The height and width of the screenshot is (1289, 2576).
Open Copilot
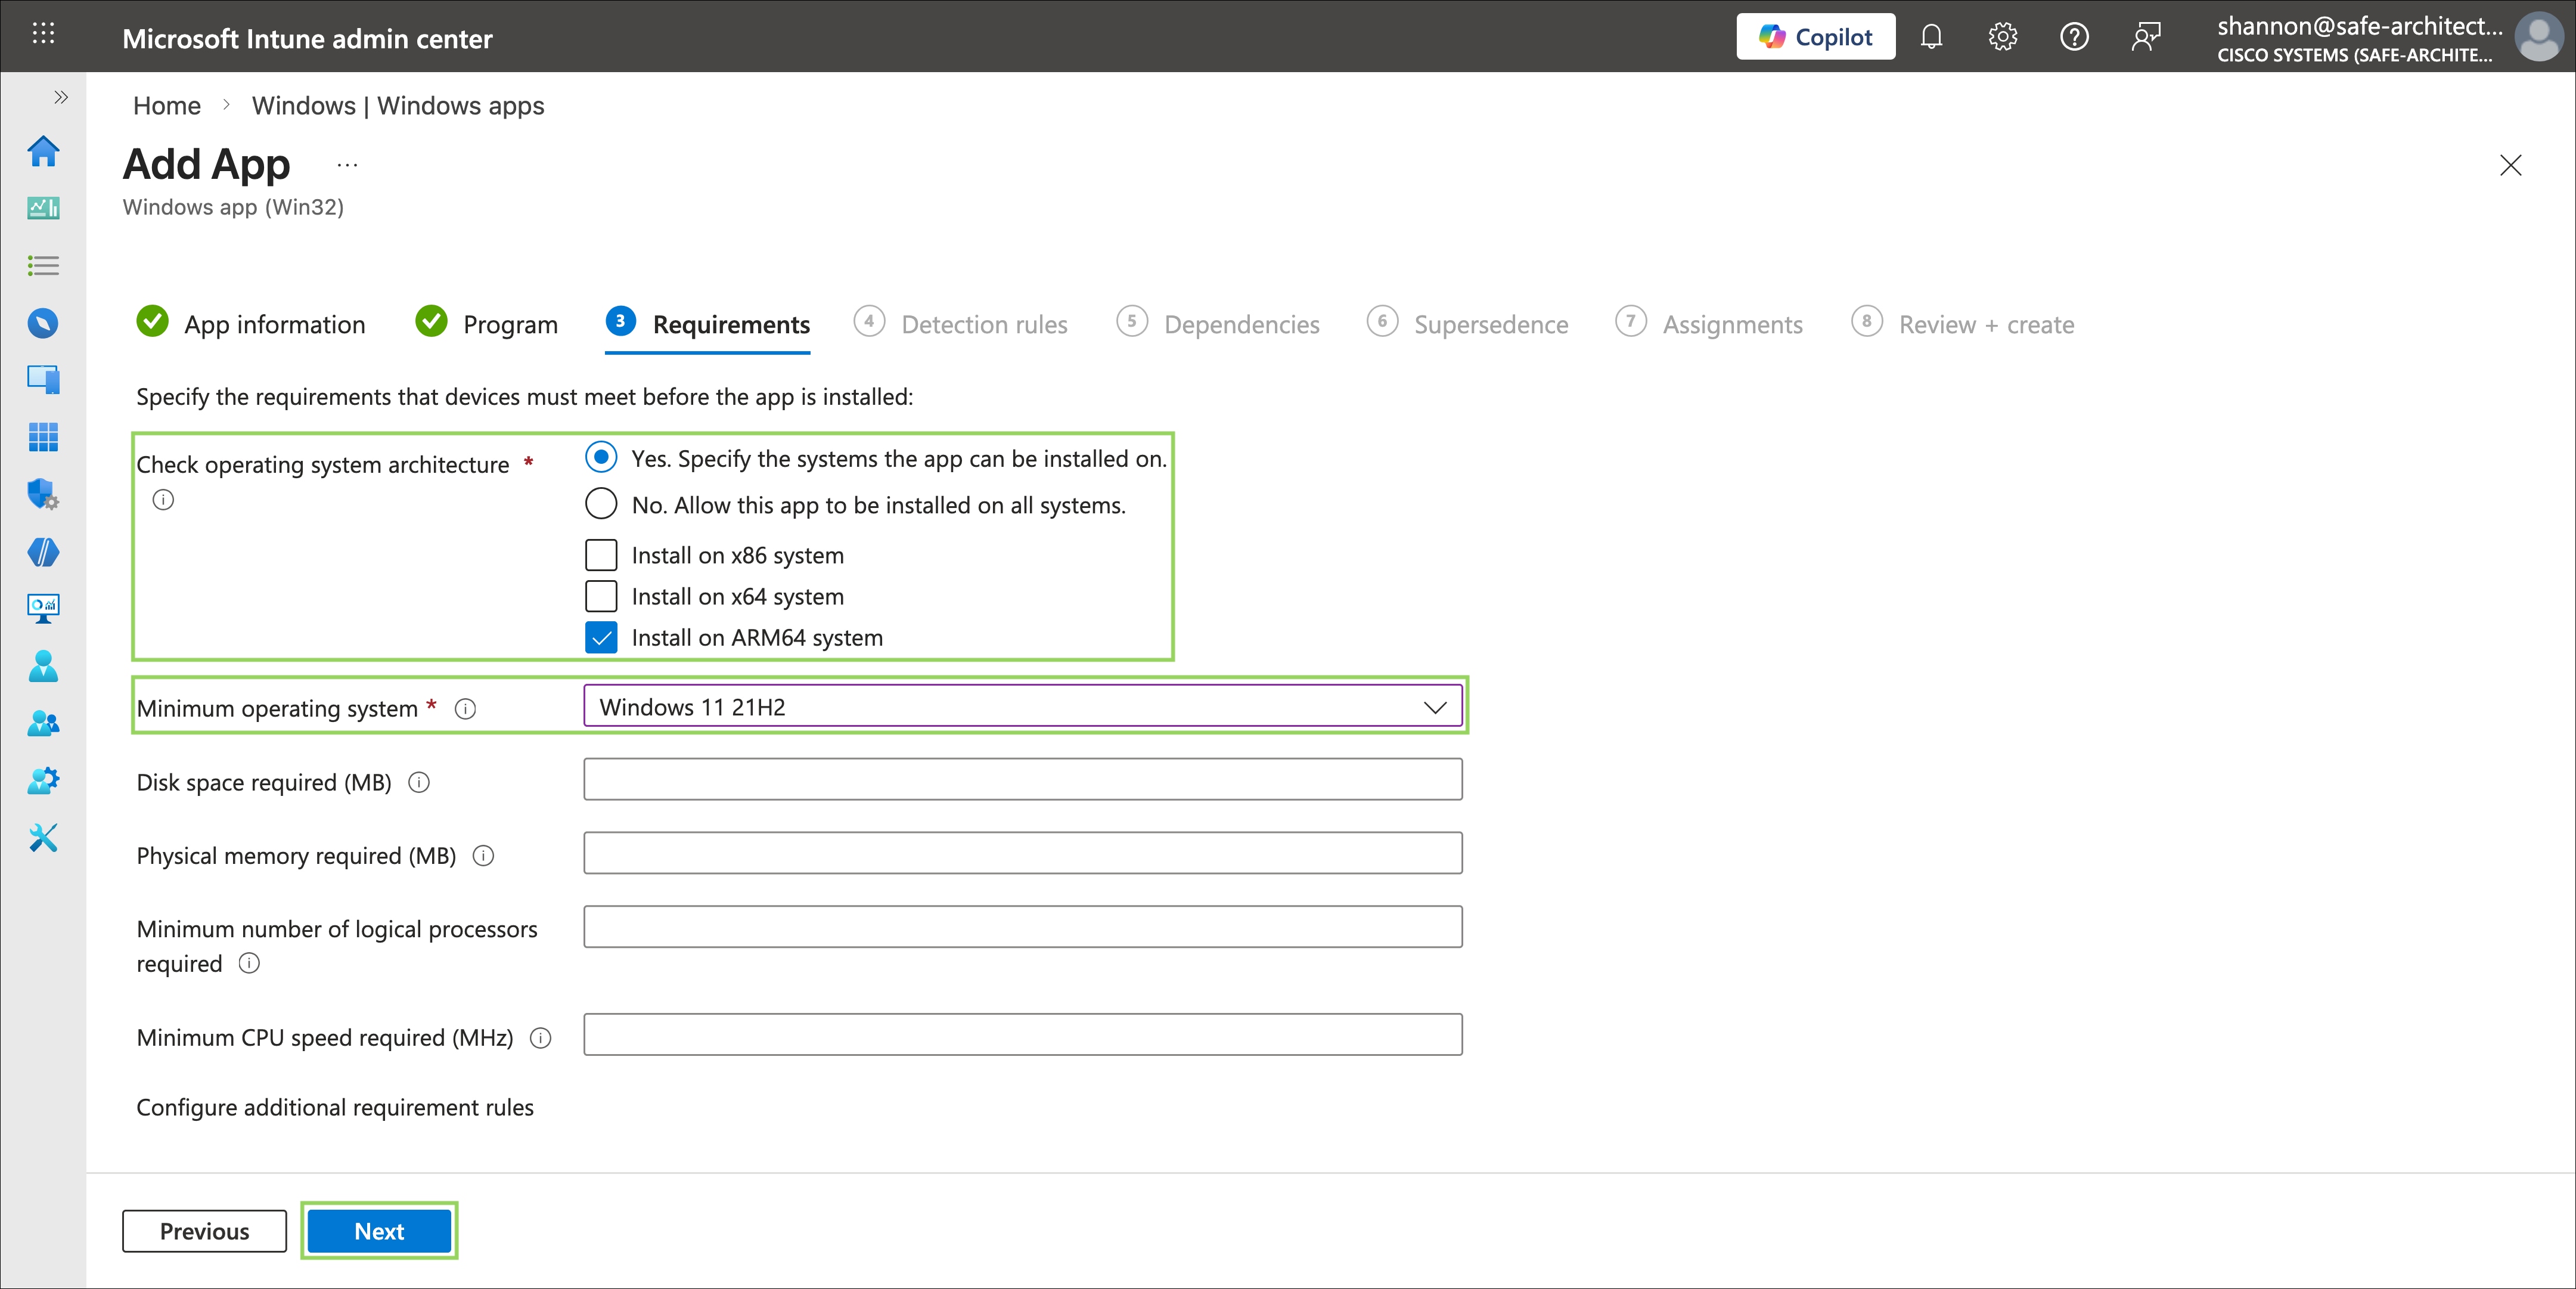pos(1815,37)
